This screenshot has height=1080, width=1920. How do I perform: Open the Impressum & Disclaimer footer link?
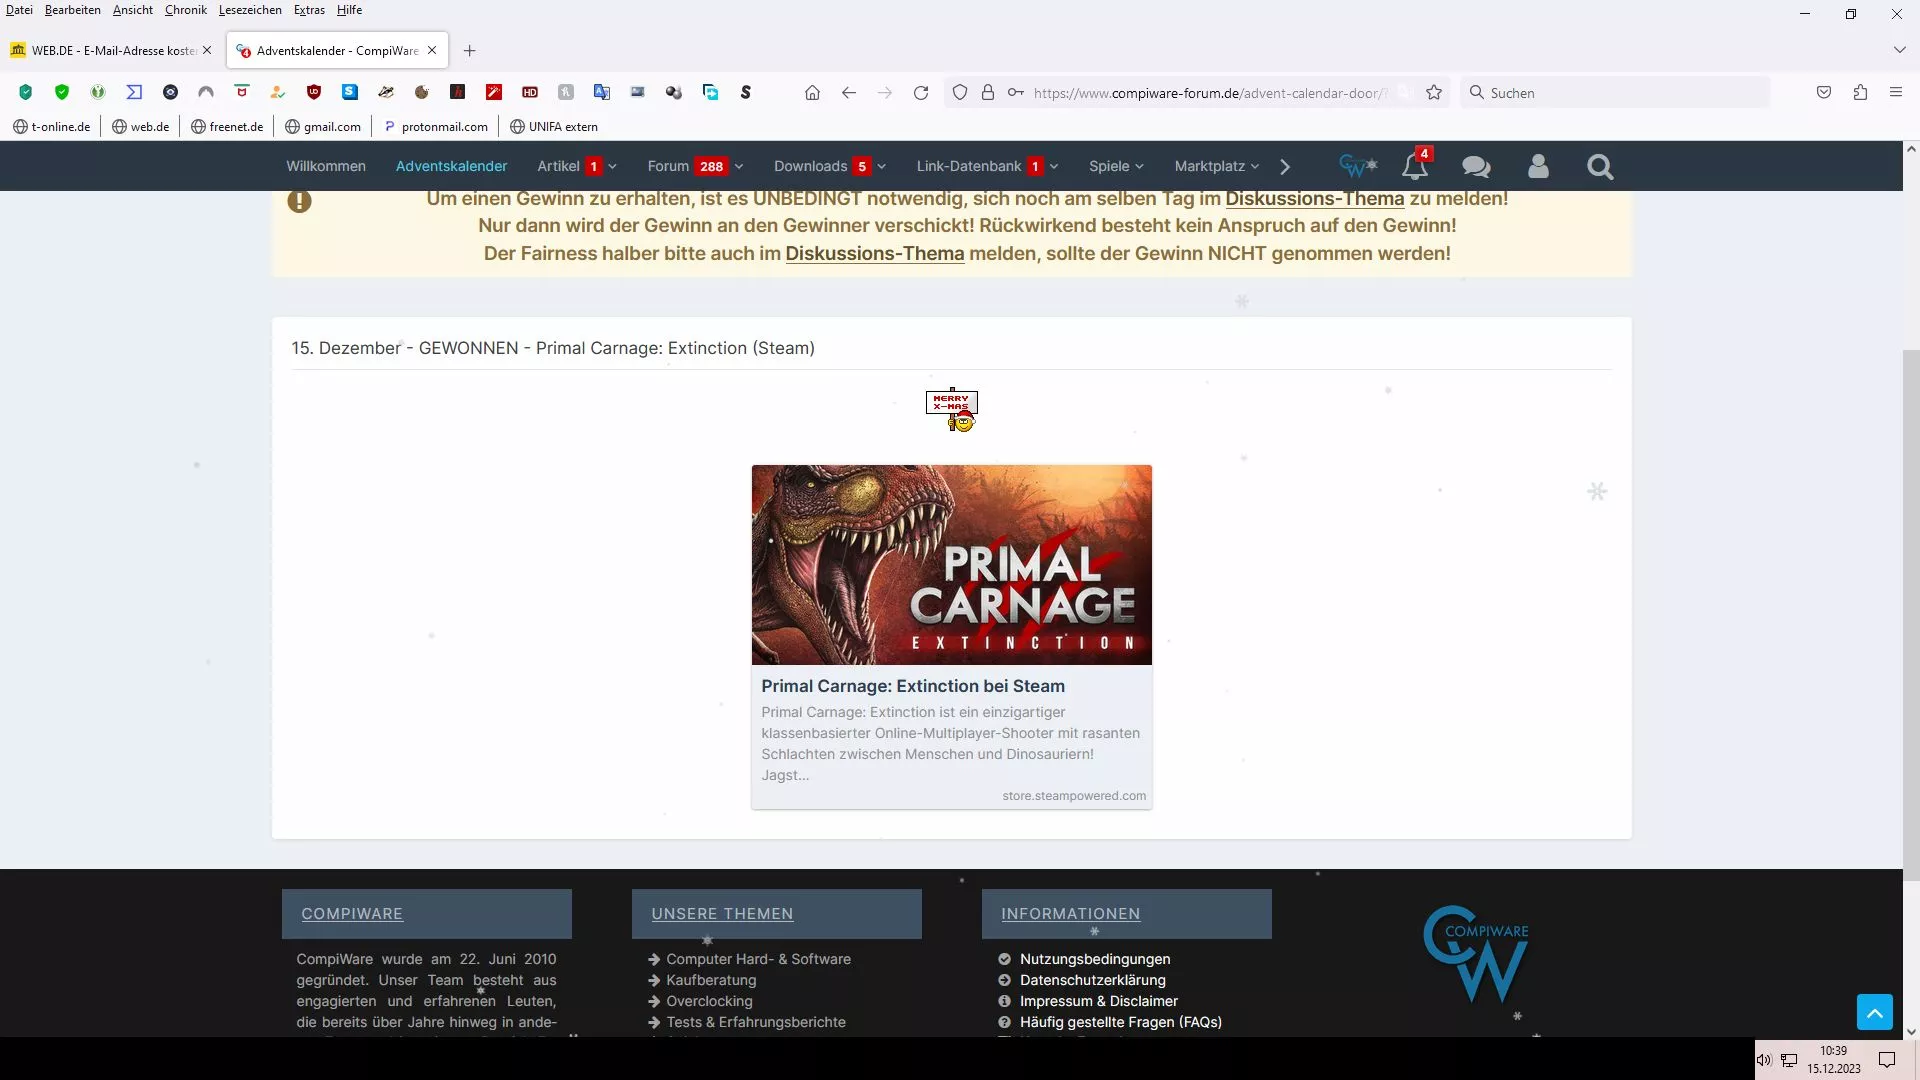pos(1099,1001)
